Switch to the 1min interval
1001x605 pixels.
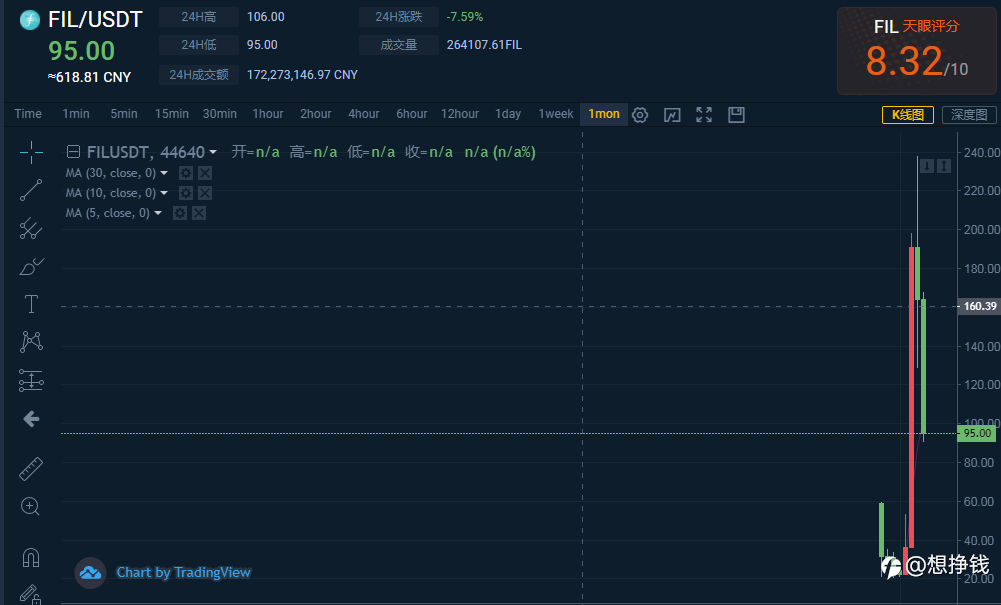click(76, 114)
